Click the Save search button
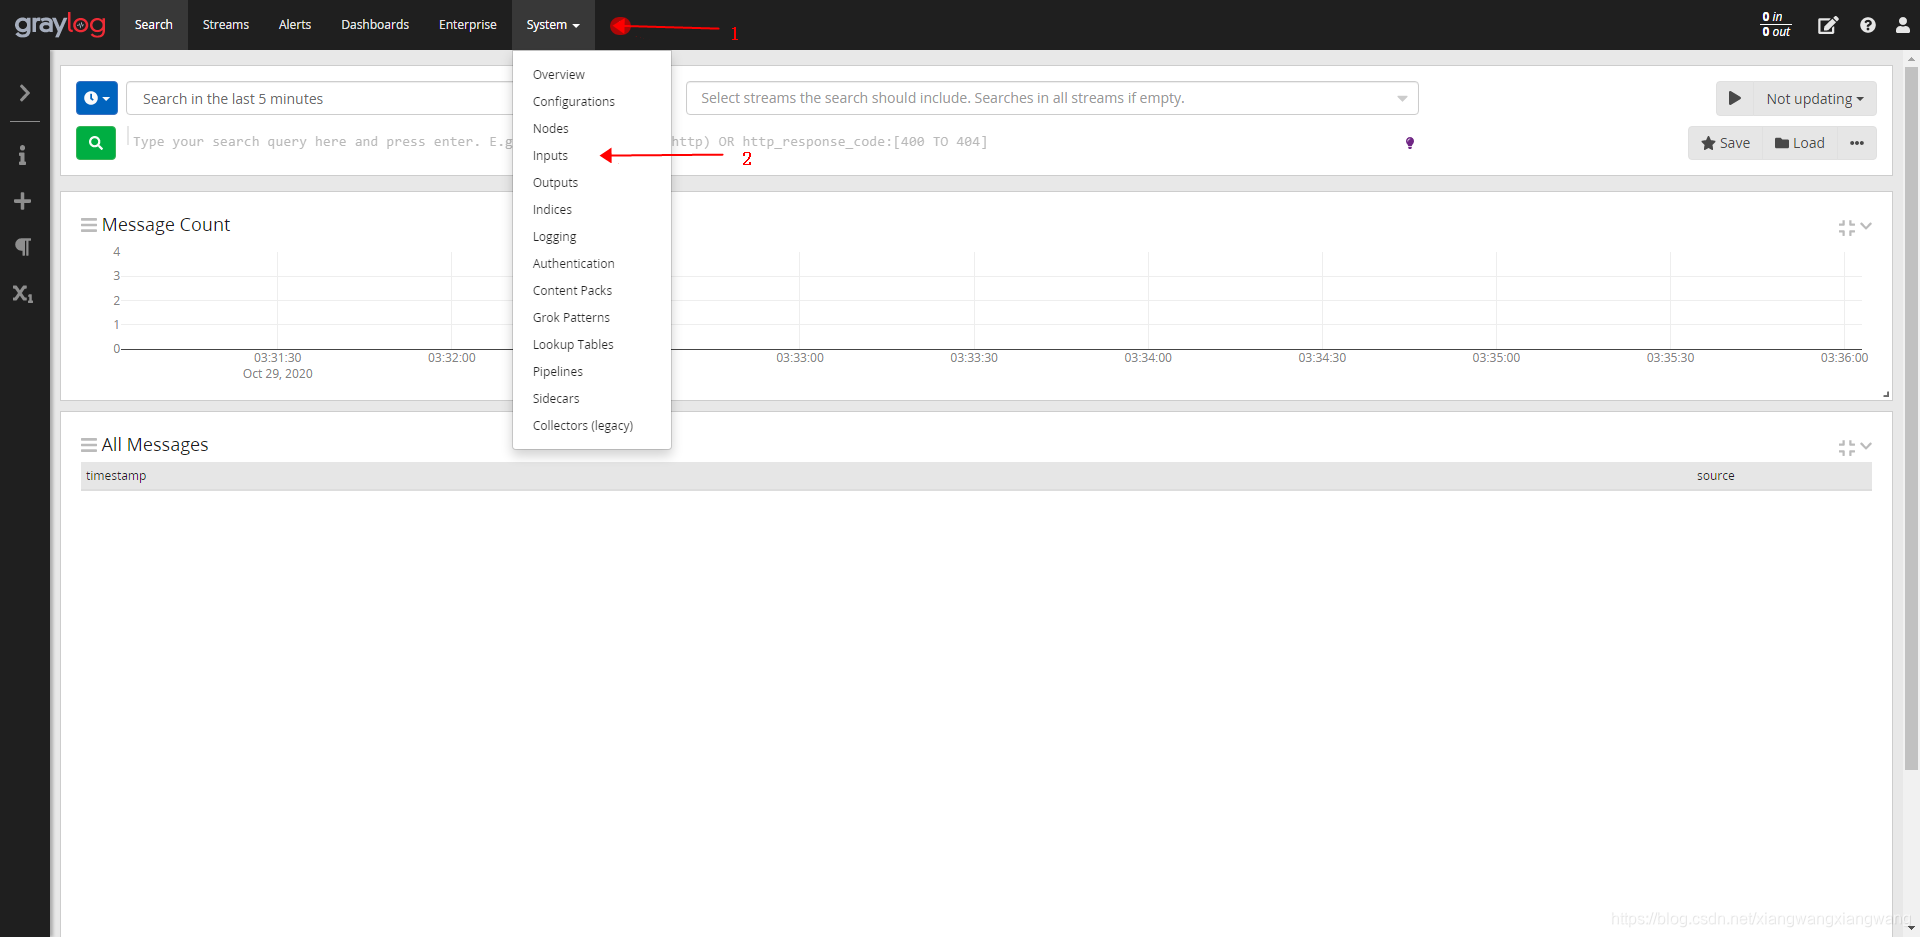Viewport: 1920px width, 937px height. click(1725, 143)
